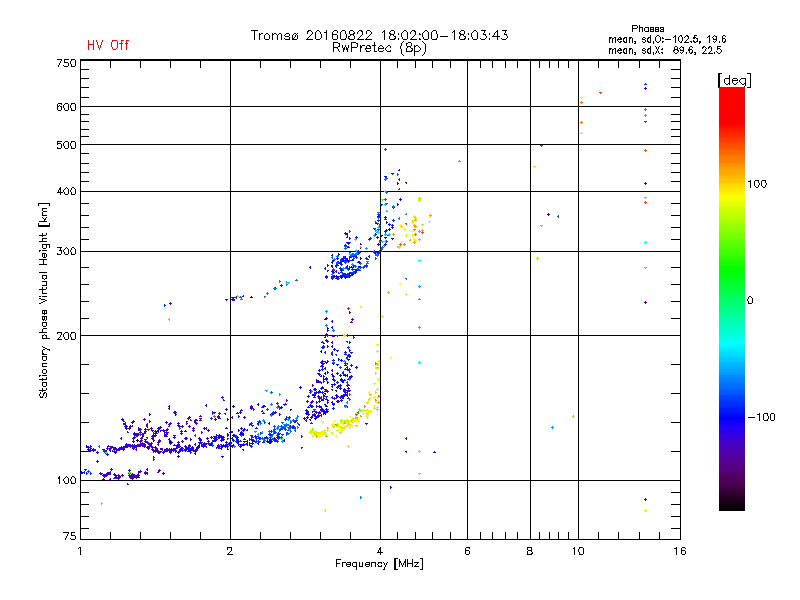This screenshot has height=600, width=800.
Task: Select the 'mean, sd,O:-102.5, 19.6' line
Action: pos(667,39)
